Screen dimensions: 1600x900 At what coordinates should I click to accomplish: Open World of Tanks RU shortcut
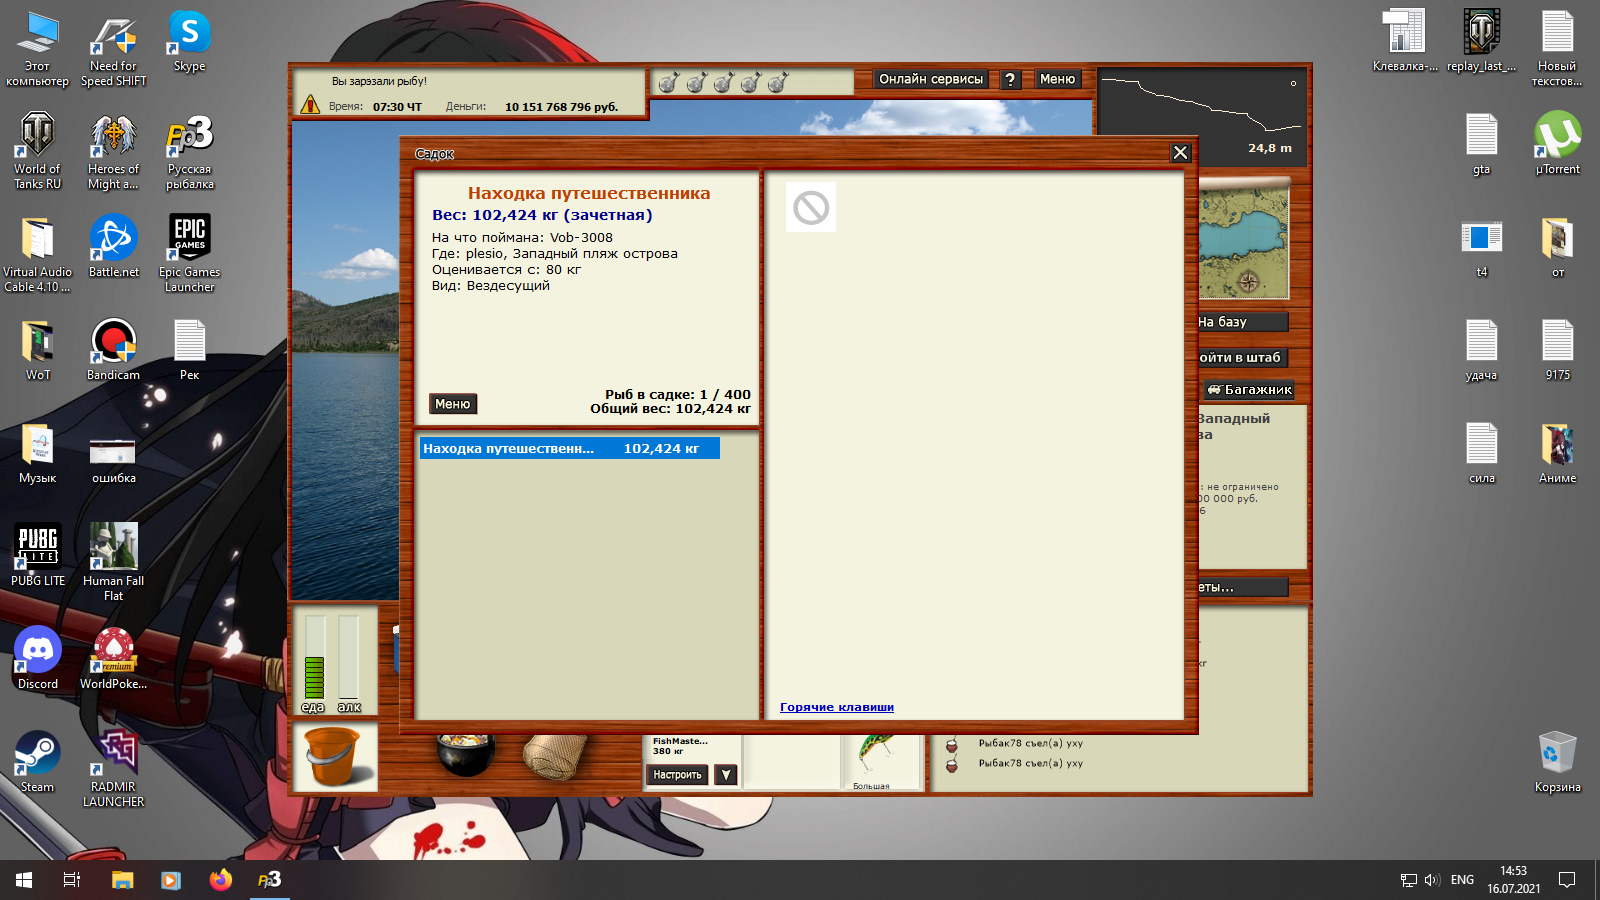[38, 152]
